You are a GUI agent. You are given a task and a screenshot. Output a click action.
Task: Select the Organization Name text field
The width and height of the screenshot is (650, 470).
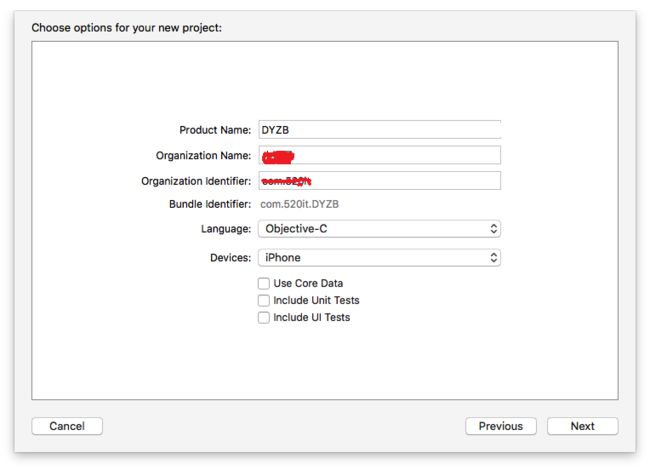click(x=379, y=155)
